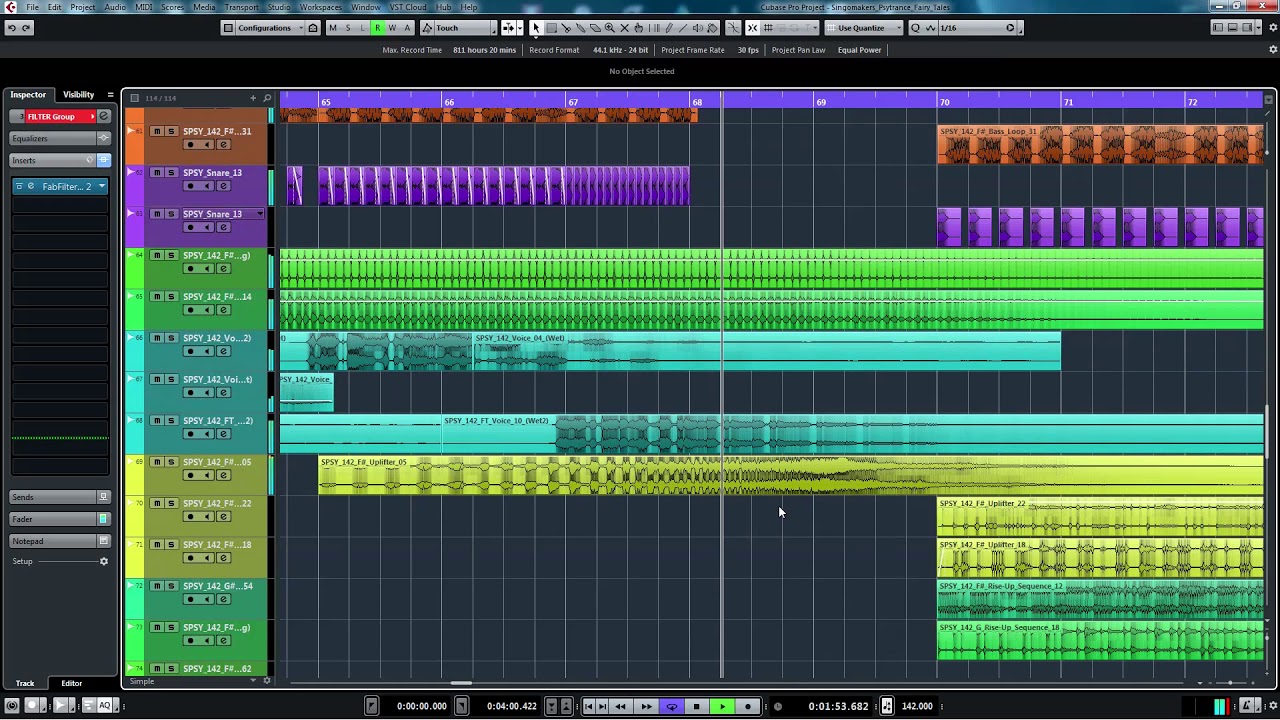
Task: Click the transport Rewind button
Action: pos(621,706)
